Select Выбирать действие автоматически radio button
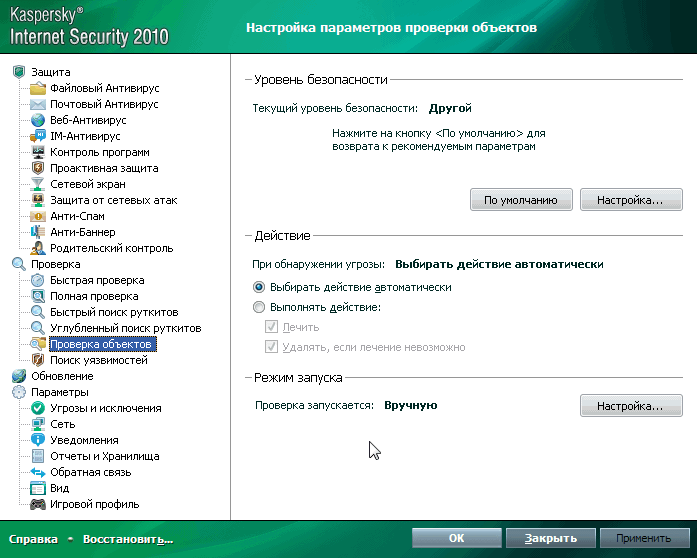697x558 pixels. pyautogui.click(x=259, y=287)
